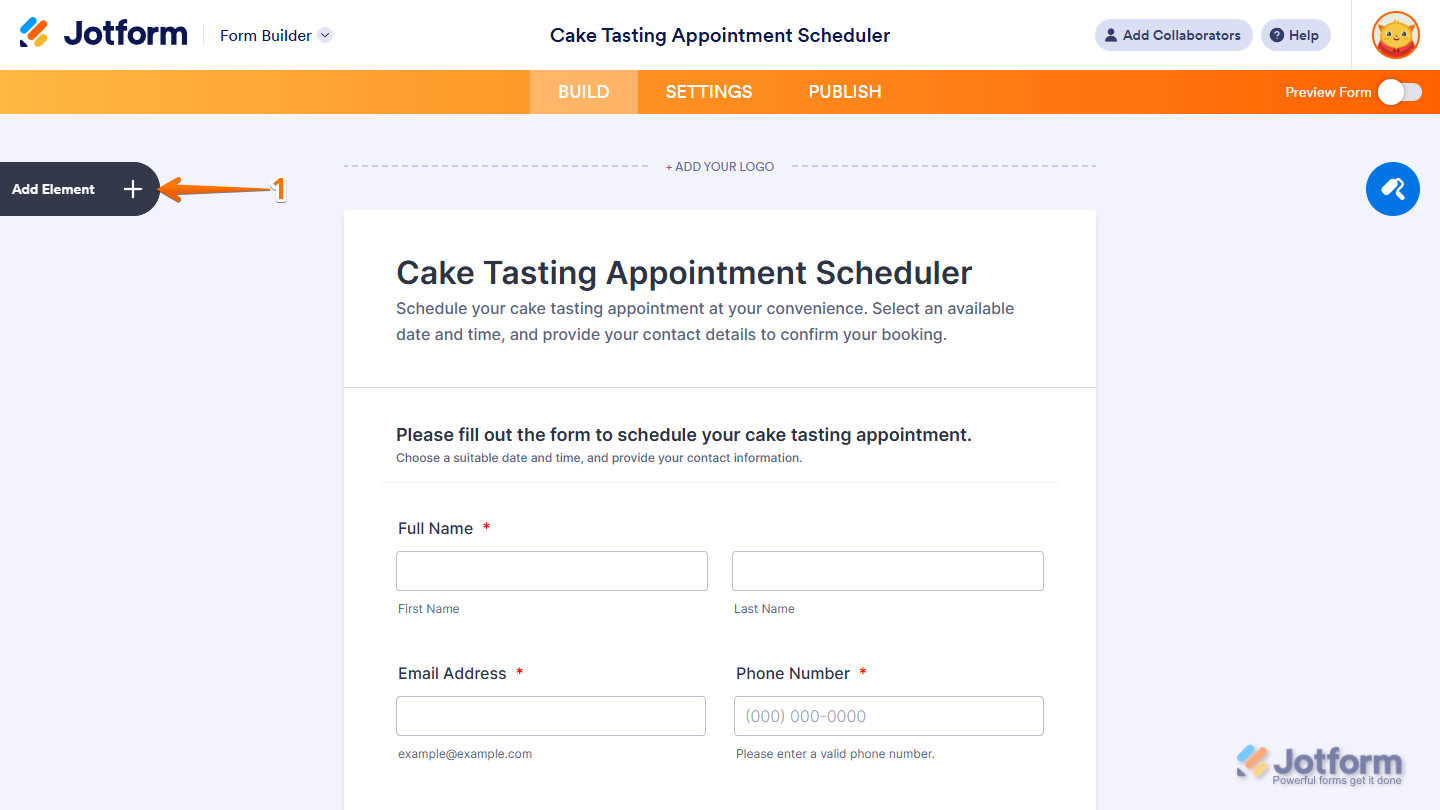Open the Form Designer paint roller icon
Viewport: 1440px width, 810px height.
(1392, 189)
